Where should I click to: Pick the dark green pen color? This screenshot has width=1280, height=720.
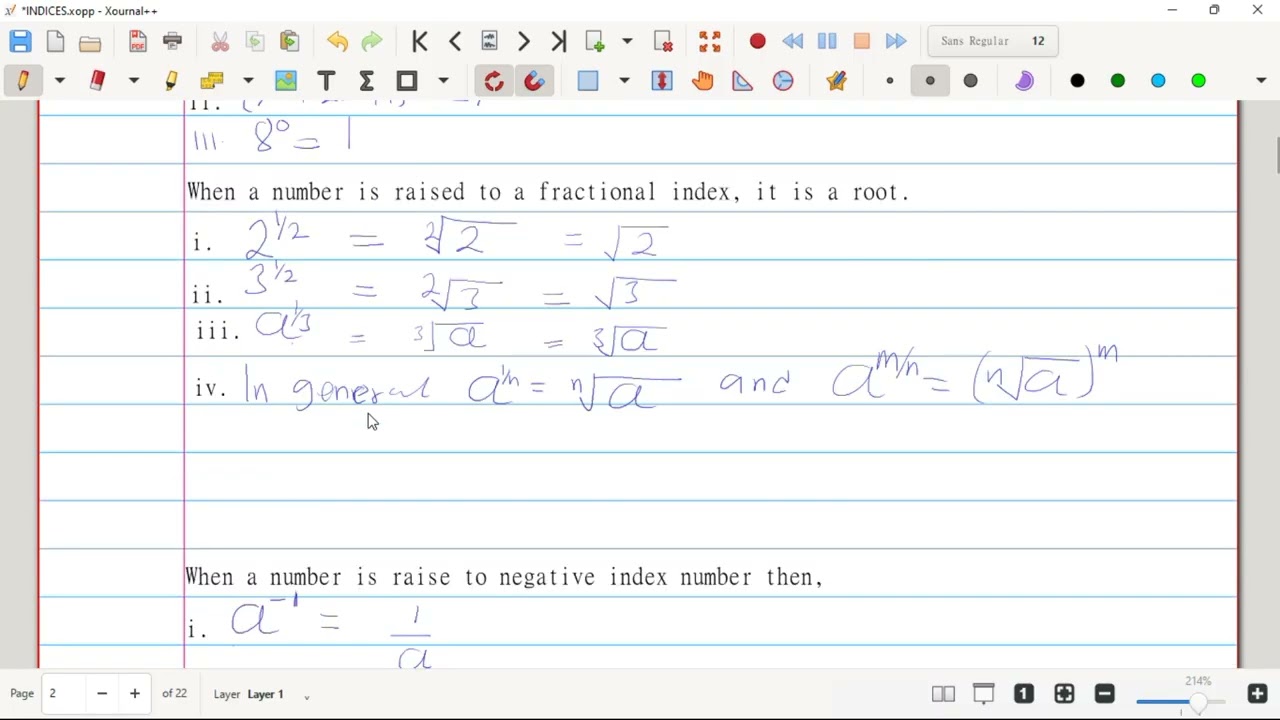pyautogui.click(x=1118, y=81)
